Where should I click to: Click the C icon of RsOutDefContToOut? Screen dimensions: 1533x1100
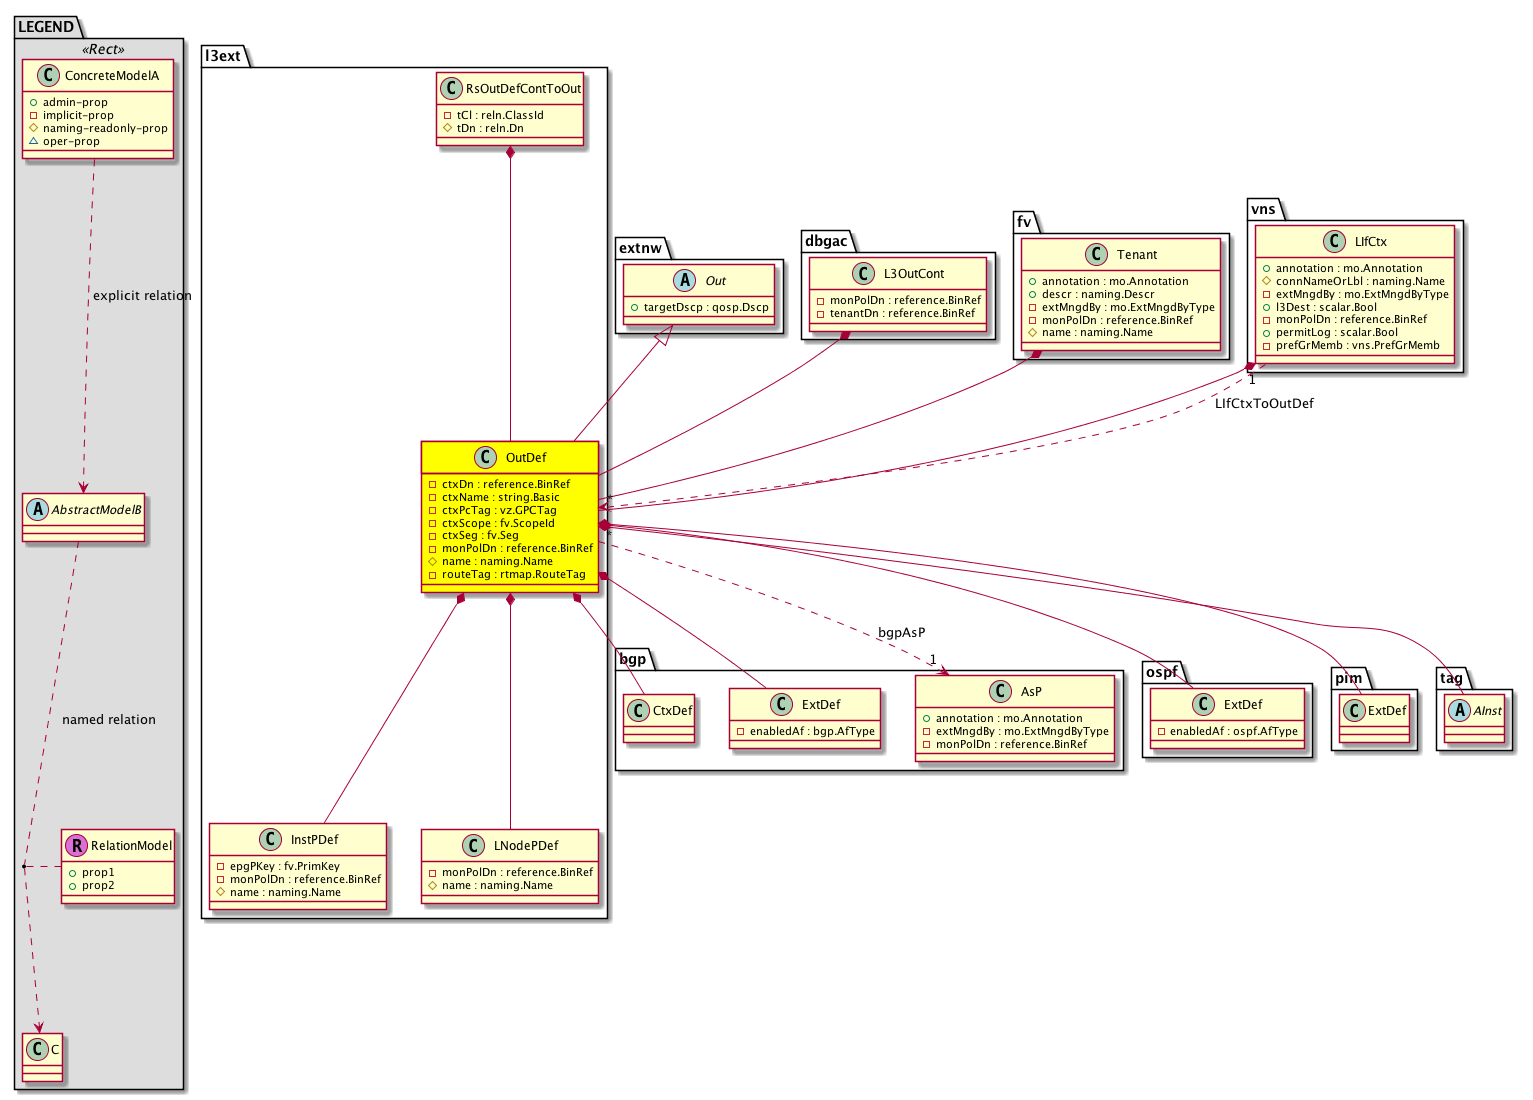click(x=452, y=88)
